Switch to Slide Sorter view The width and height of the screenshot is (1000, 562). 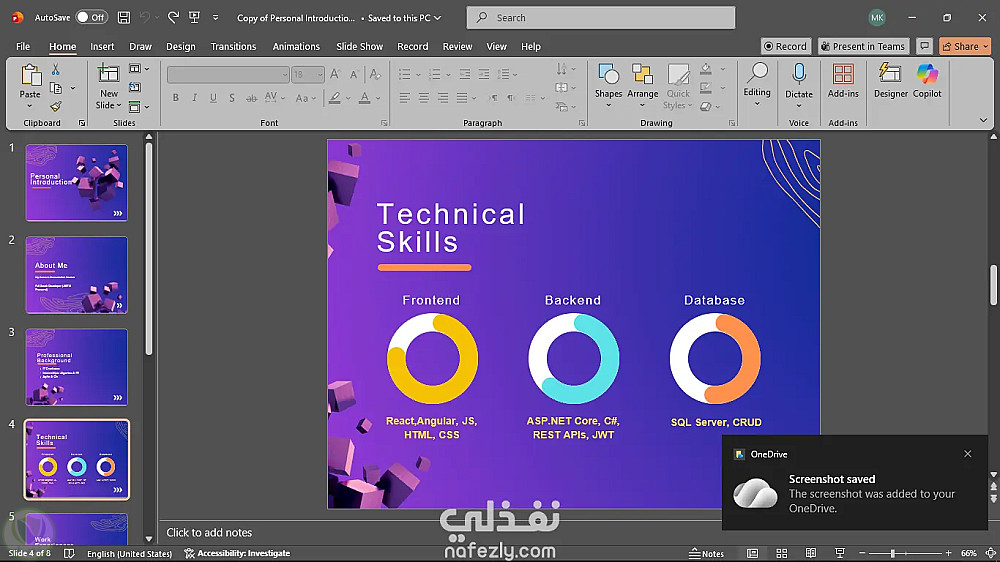tap(782, 553)
